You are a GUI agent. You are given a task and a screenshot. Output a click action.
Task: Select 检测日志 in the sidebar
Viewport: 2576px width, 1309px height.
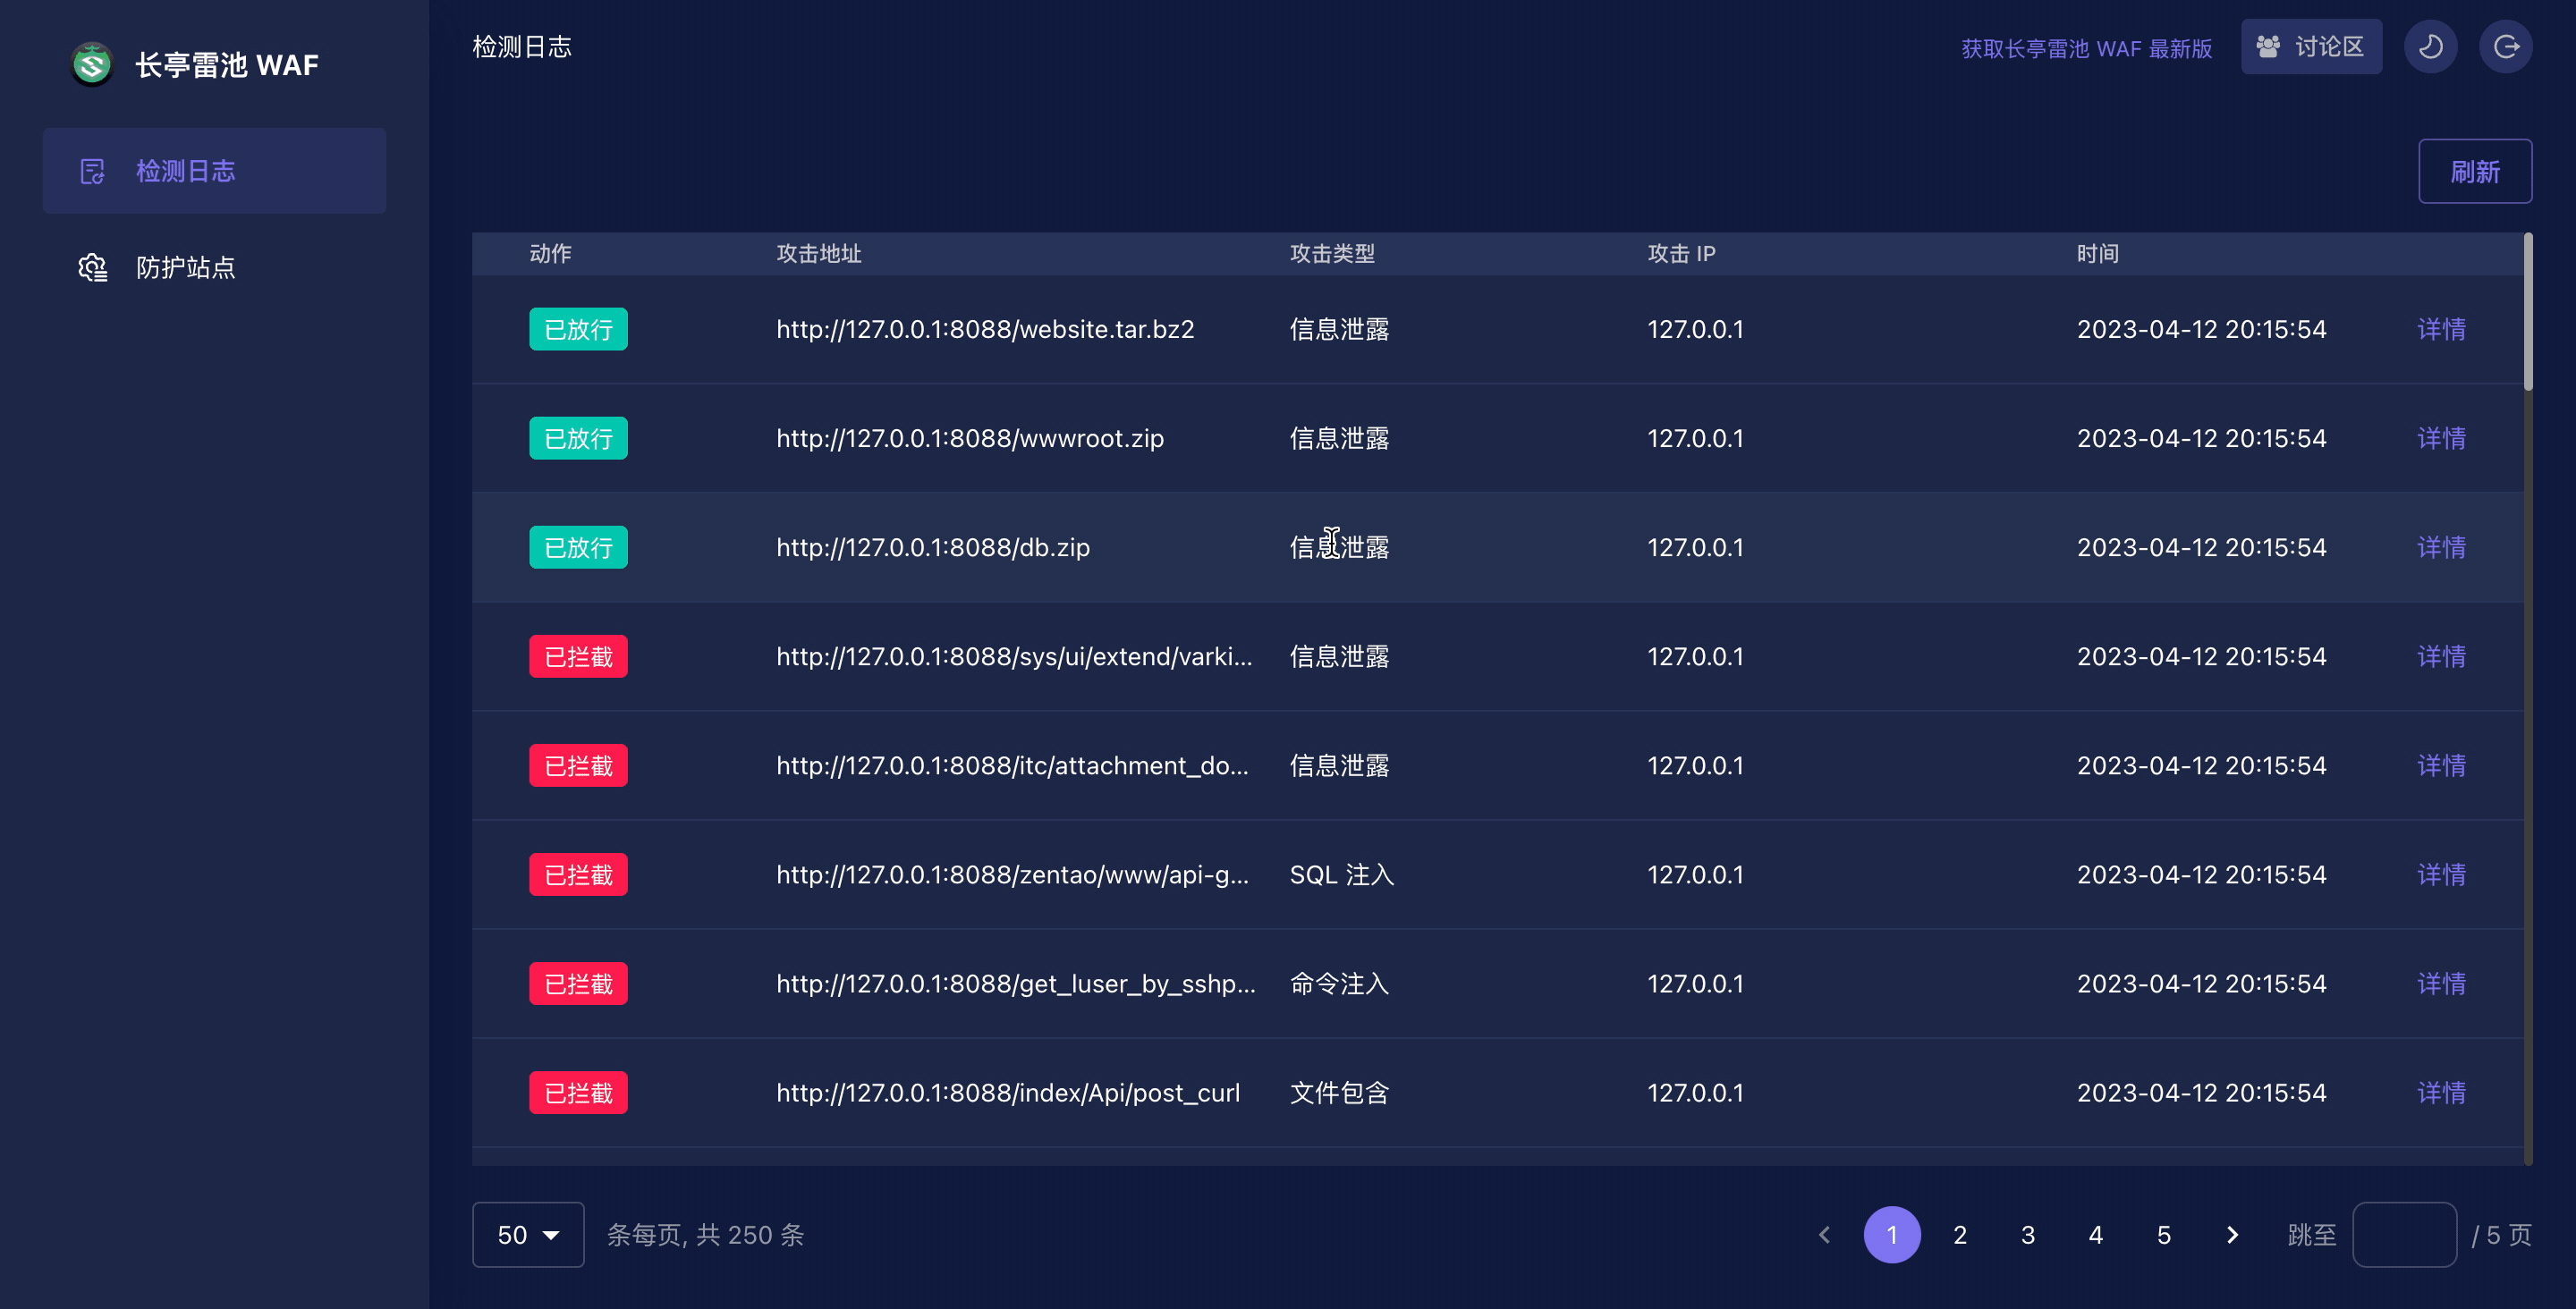coord(186,171)
